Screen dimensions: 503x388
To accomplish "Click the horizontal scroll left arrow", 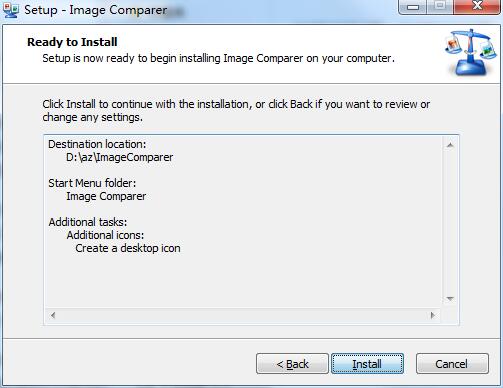I will (x=53, y=315).
